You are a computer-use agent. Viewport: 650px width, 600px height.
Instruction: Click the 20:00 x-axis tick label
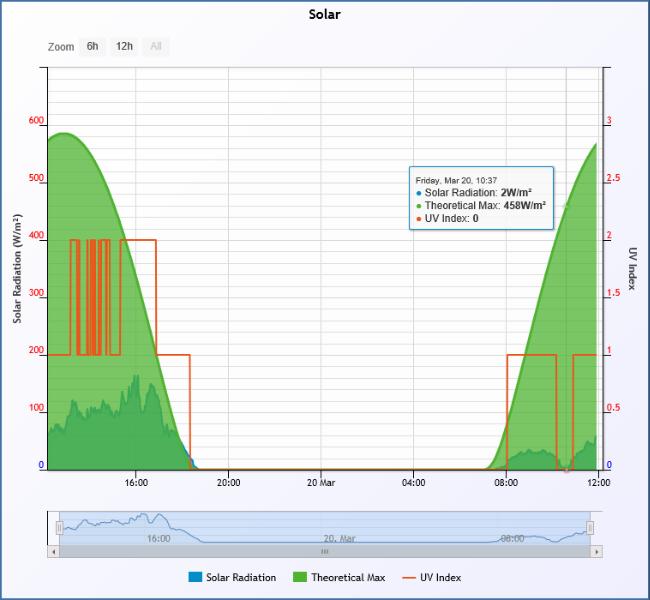click(x=229, y=482)
